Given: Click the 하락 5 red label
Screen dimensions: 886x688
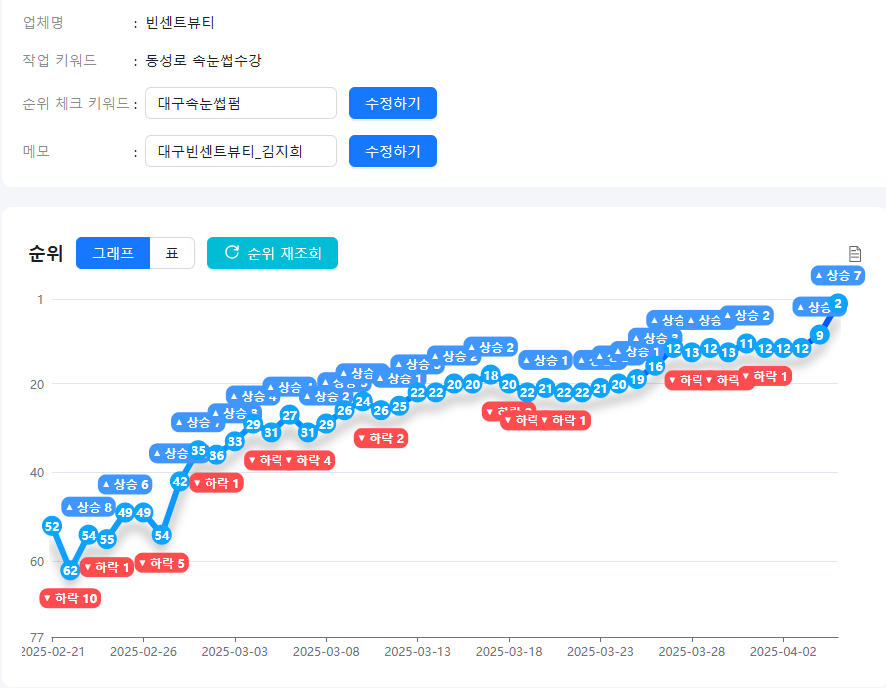Looking at the screenshot, I should tap(162, 563).
